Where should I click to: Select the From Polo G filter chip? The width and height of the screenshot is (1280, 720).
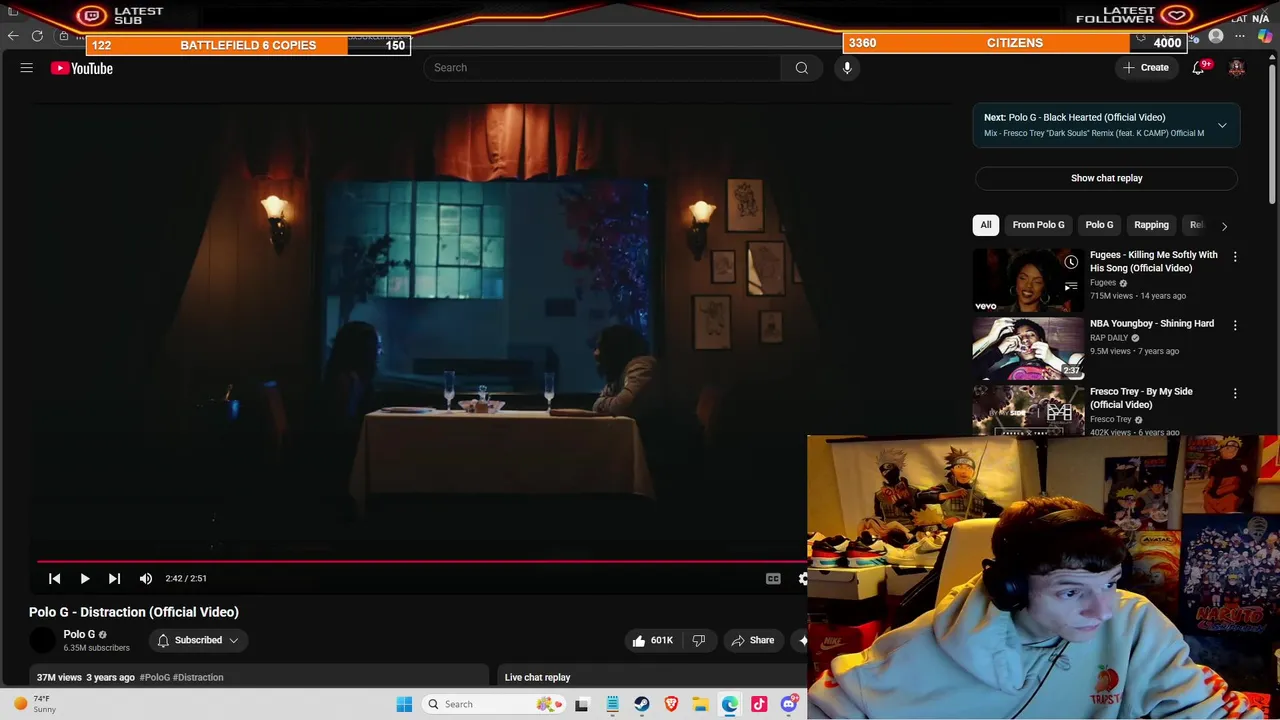click(1038, 225)
